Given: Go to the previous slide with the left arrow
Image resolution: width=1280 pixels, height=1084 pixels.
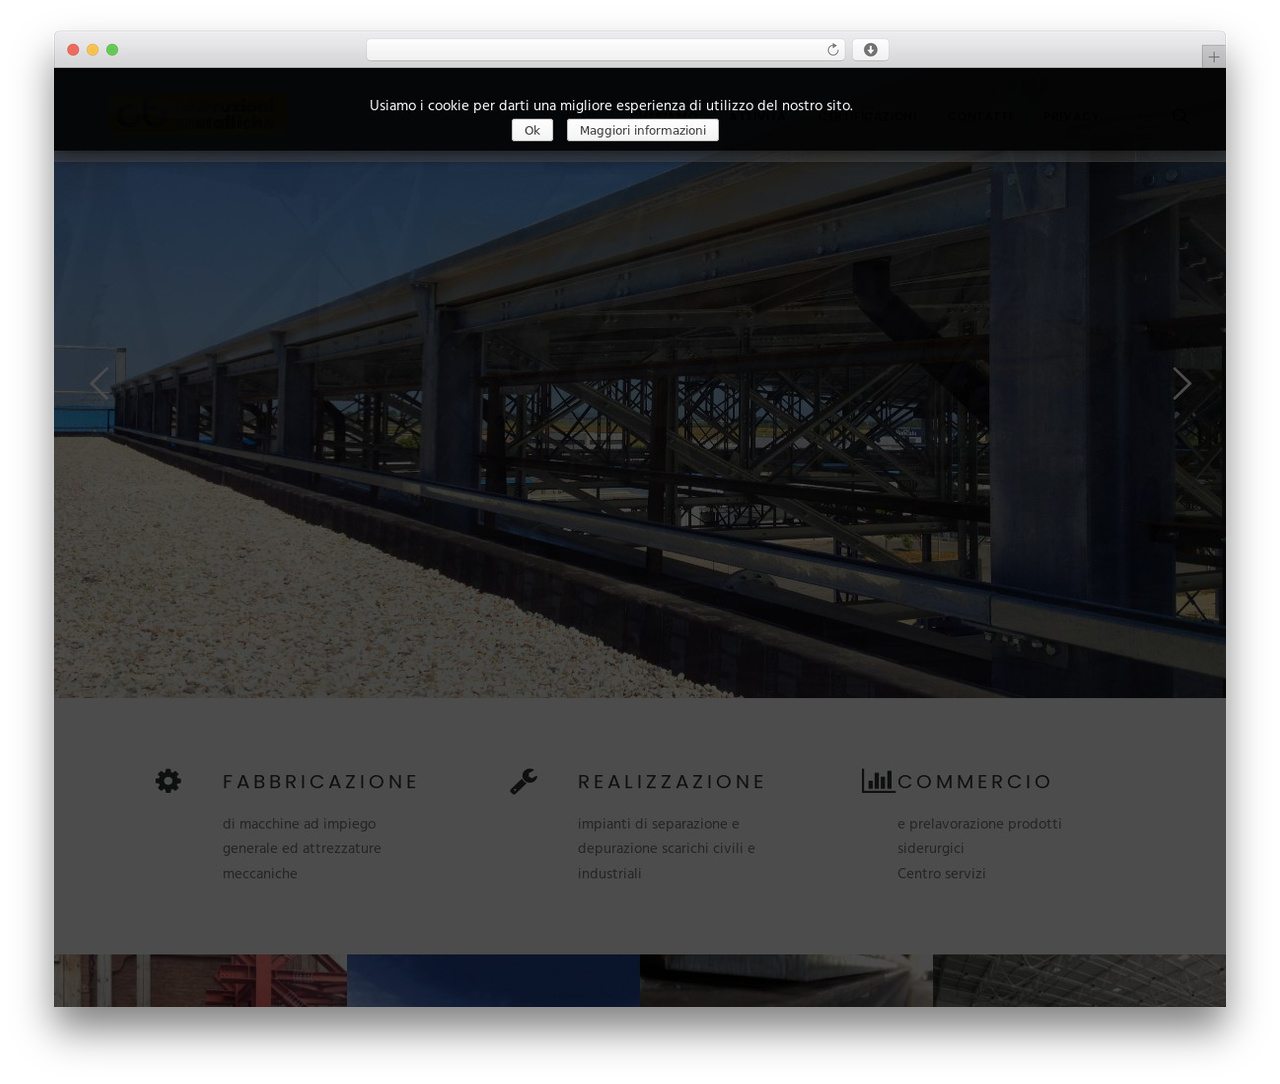Looking at the screenshot, I should tap(99, 383).
